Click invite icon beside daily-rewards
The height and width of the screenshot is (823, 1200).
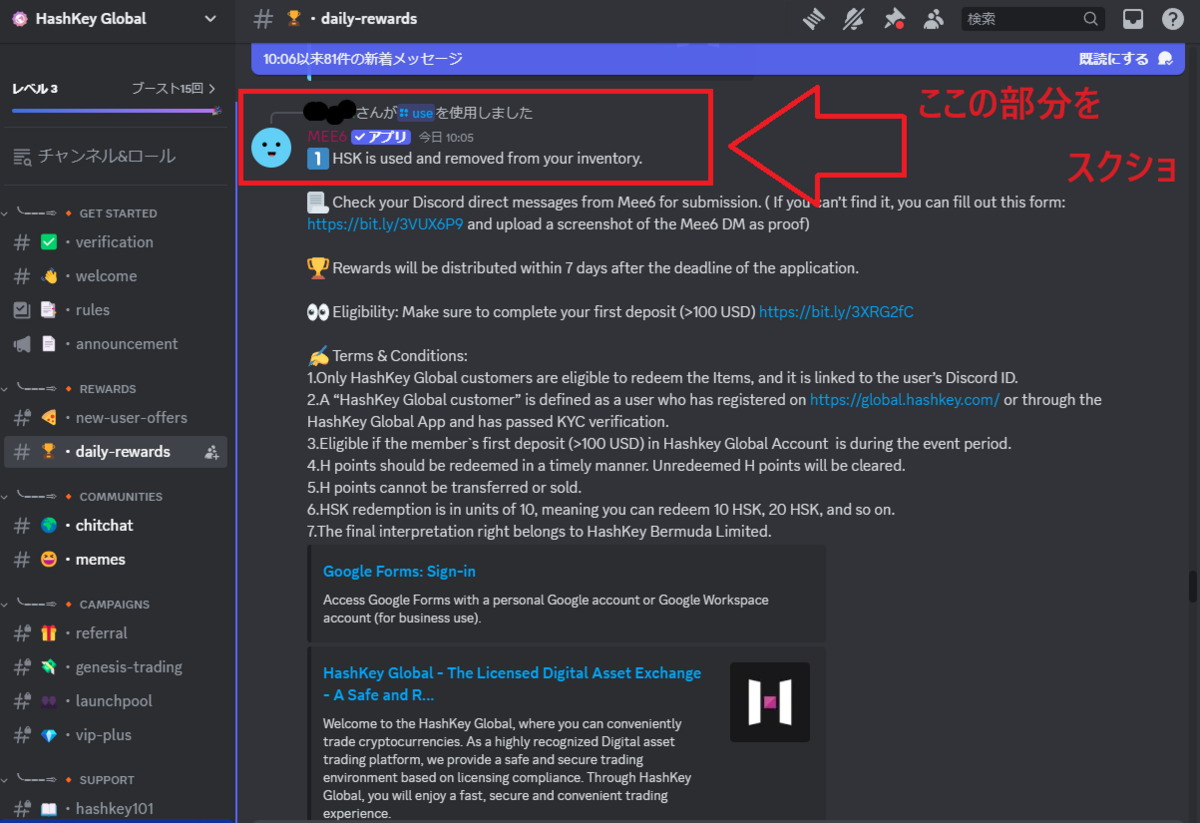[211, 452]
